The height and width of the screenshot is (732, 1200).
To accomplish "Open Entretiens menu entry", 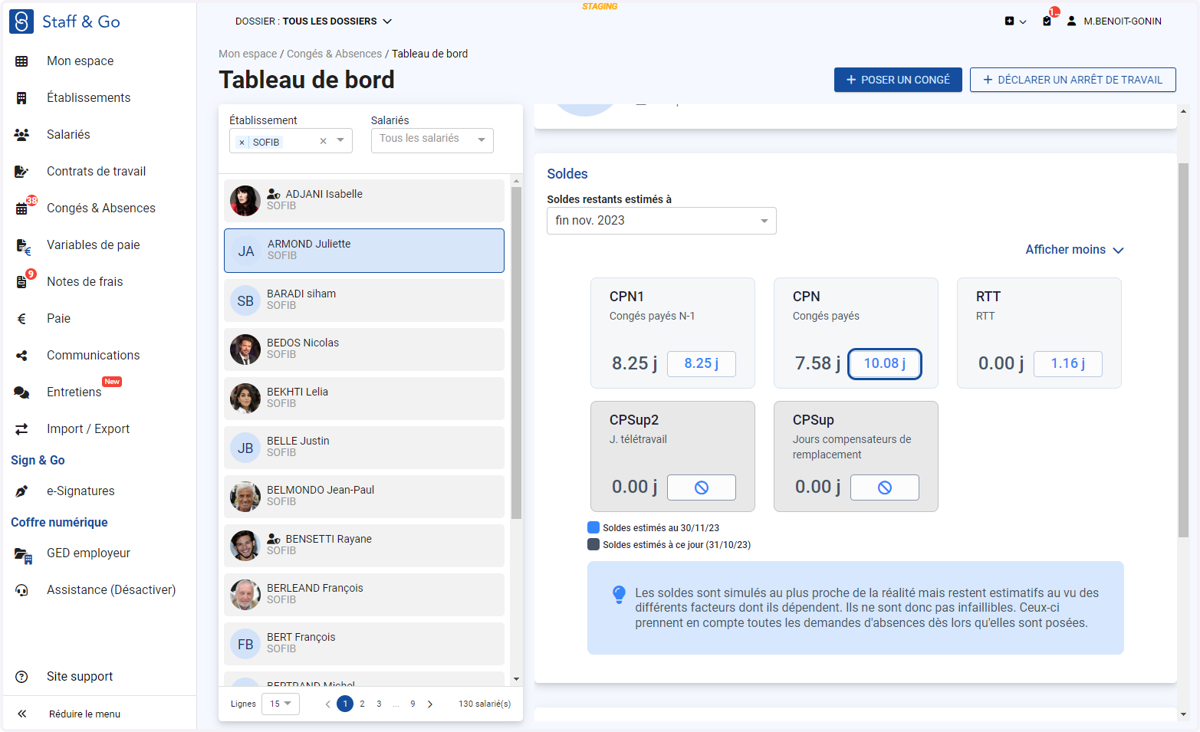I will click(x=74, y=392).
